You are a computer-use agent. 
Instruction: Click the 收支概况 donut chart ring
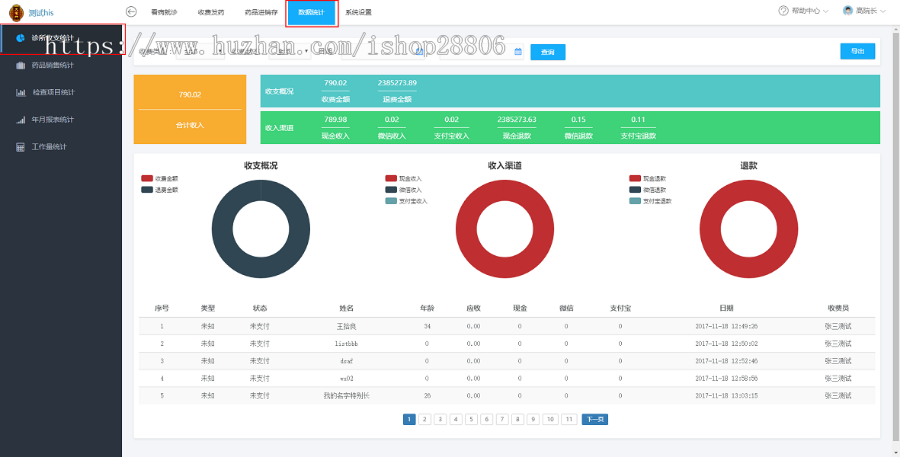(222, 229)
